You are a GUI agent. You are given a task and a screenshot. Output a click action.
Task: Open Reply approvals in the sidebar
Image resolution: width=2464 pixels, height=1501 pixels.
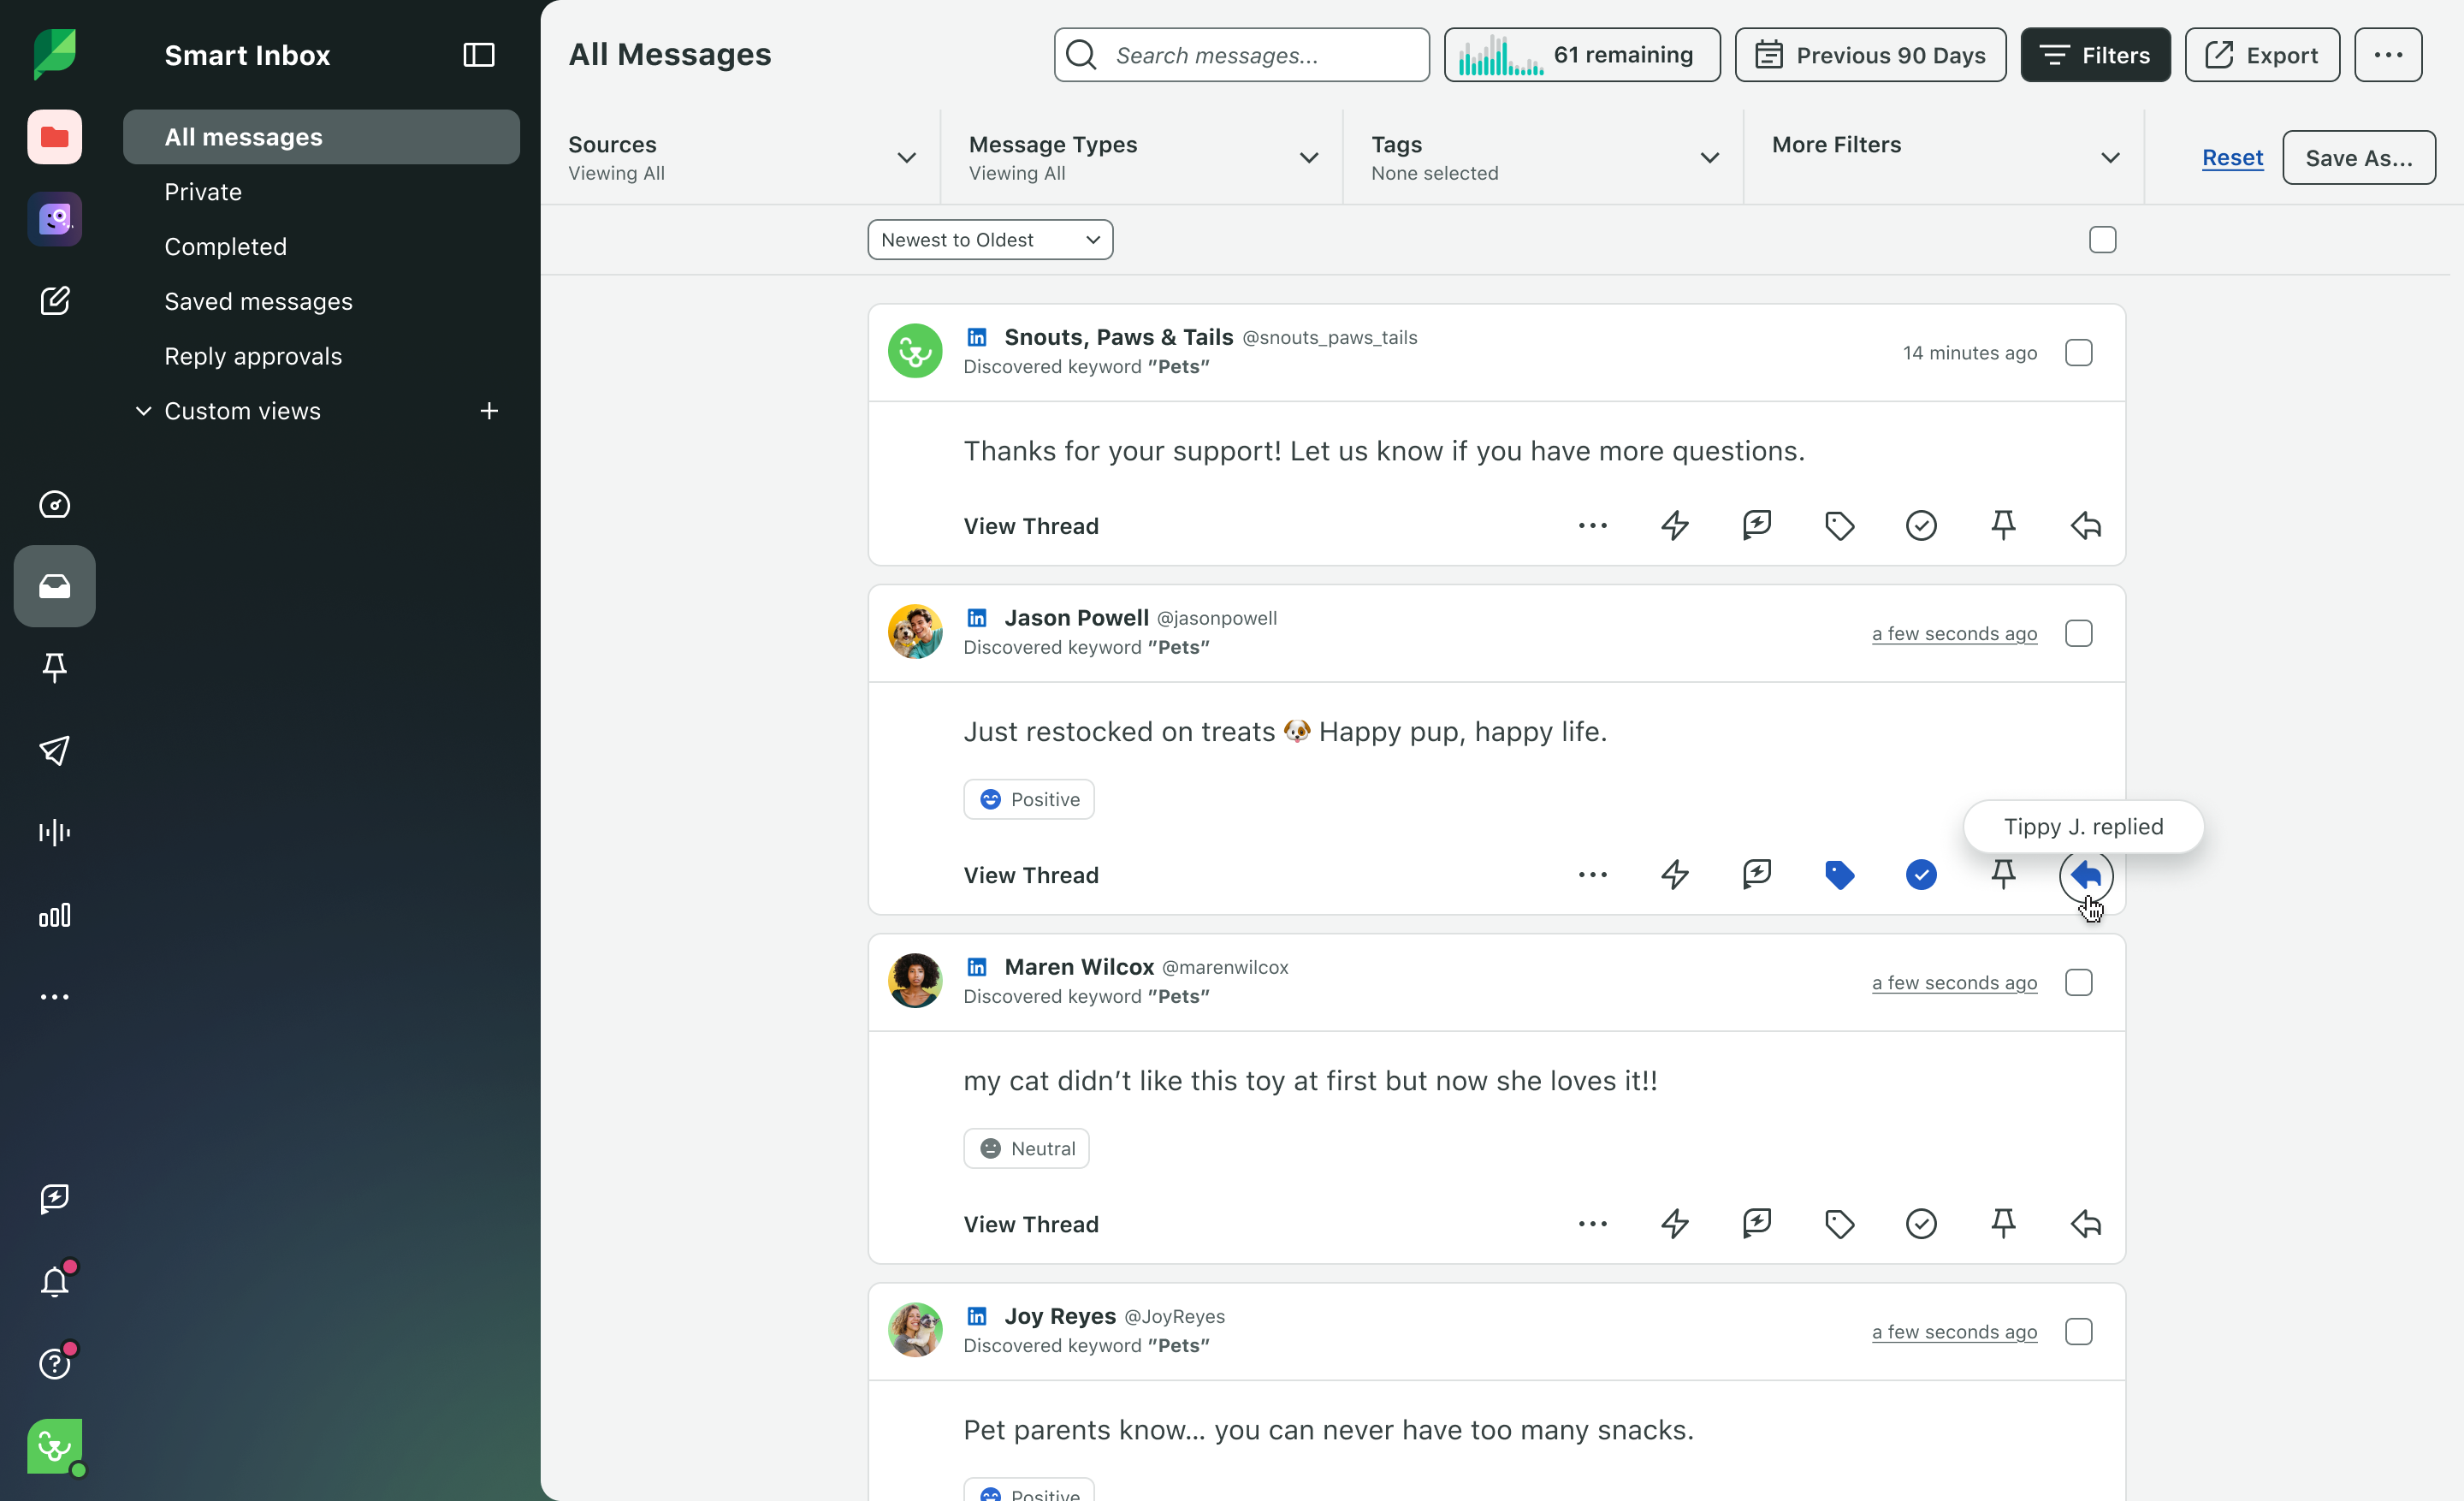(253, 356)
